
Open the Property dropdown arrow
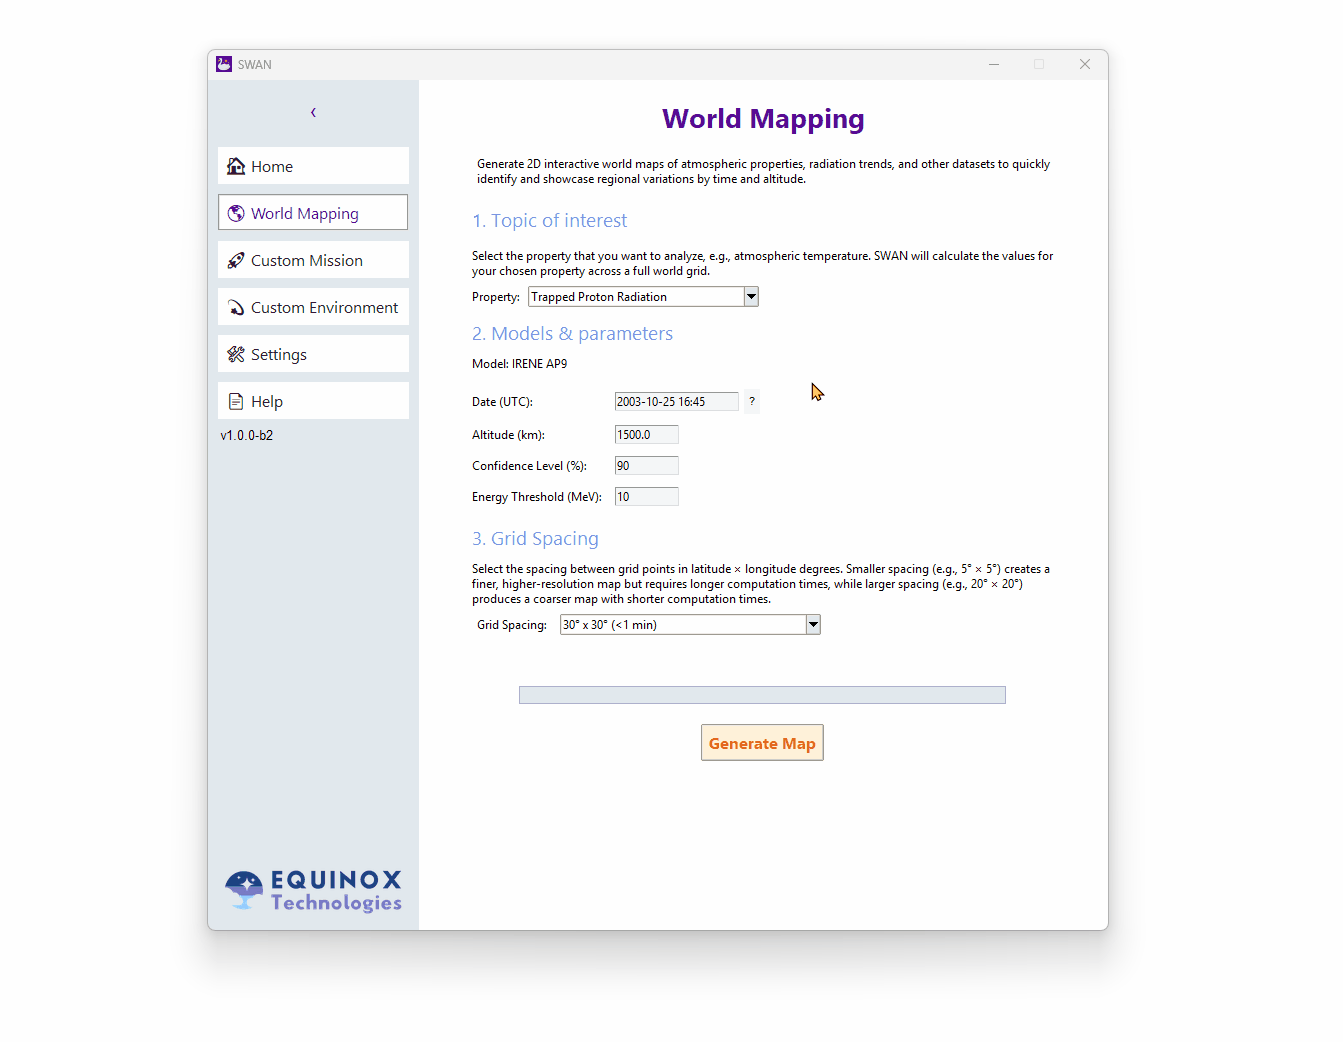[x=751, y=297]
